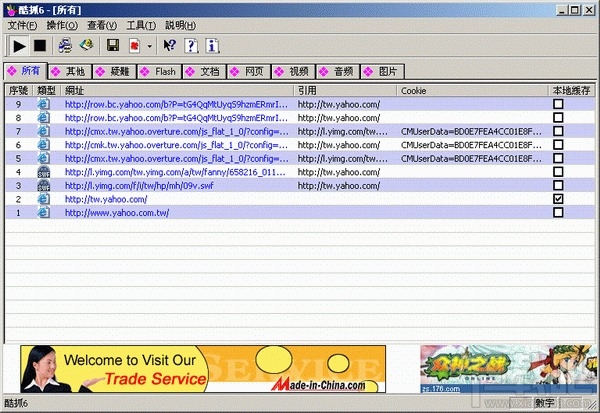
Task: Click the eraser clear list icon
Action: pos(87,46)
